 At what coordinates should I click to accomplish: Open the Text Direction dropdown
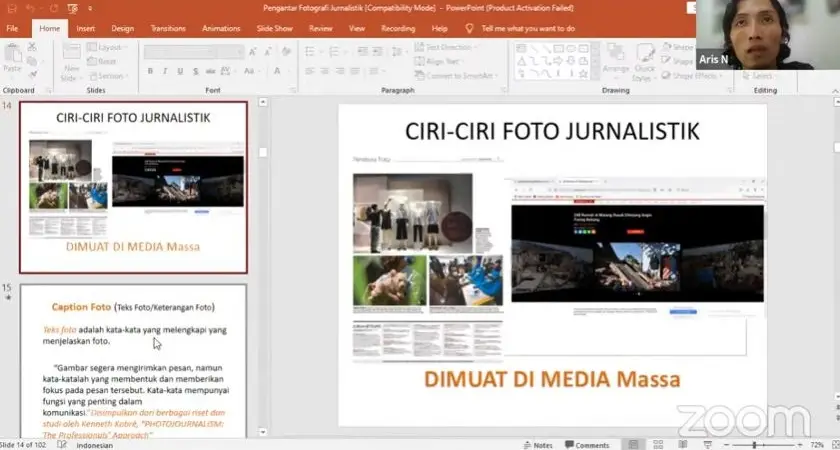tap(447, 47)
